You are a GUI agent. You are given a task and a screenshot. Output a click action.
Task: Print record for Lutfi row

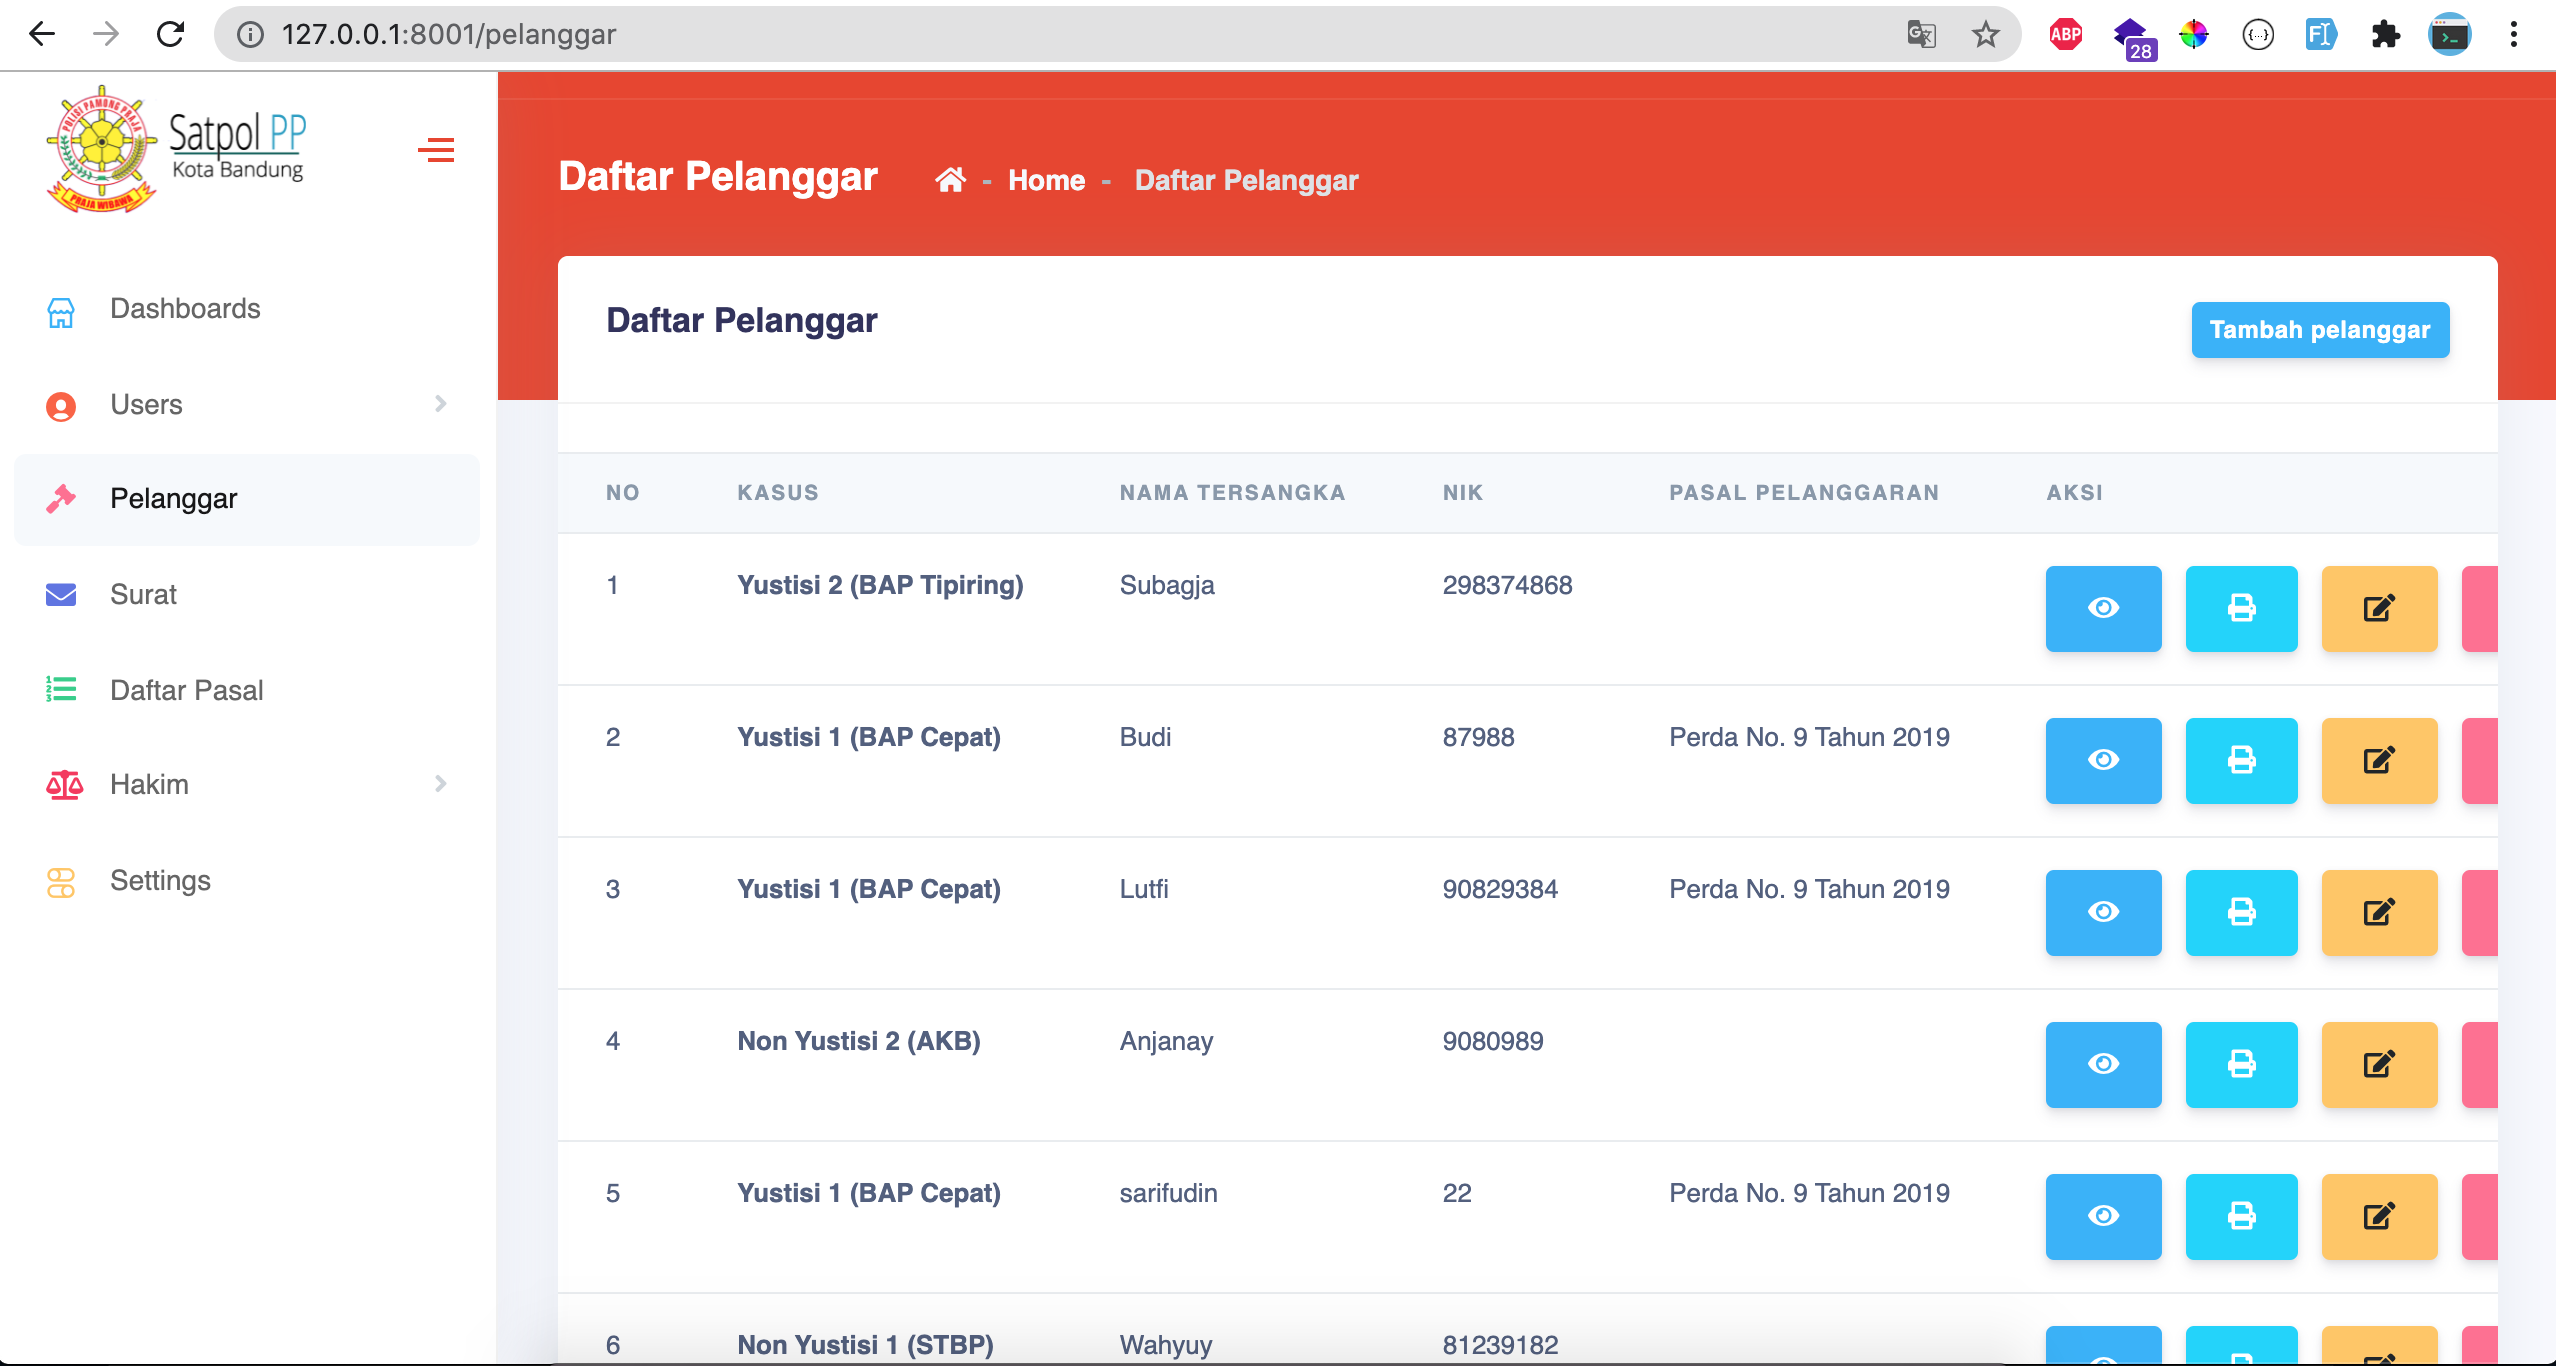(2241, 912)
